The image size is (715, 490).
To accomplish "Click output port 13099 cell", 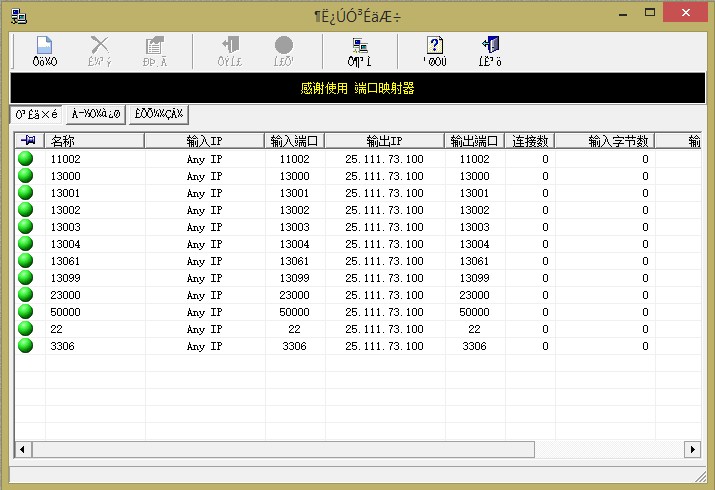I will click(x=474, y=278).
